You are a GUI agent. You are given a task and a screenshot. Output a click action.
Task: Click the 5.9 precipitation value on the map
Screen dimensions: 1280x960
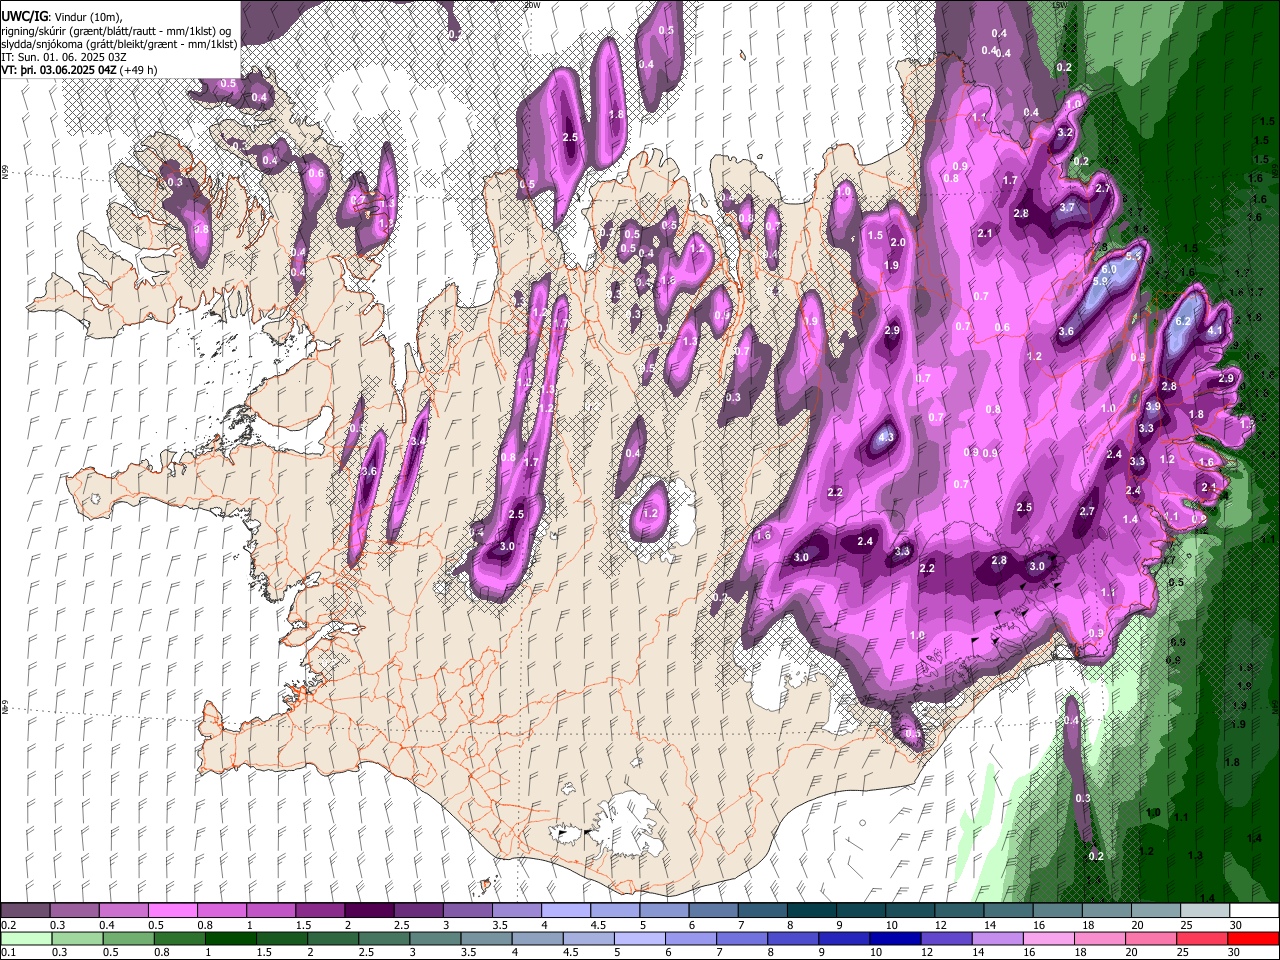coord(1100,282)
